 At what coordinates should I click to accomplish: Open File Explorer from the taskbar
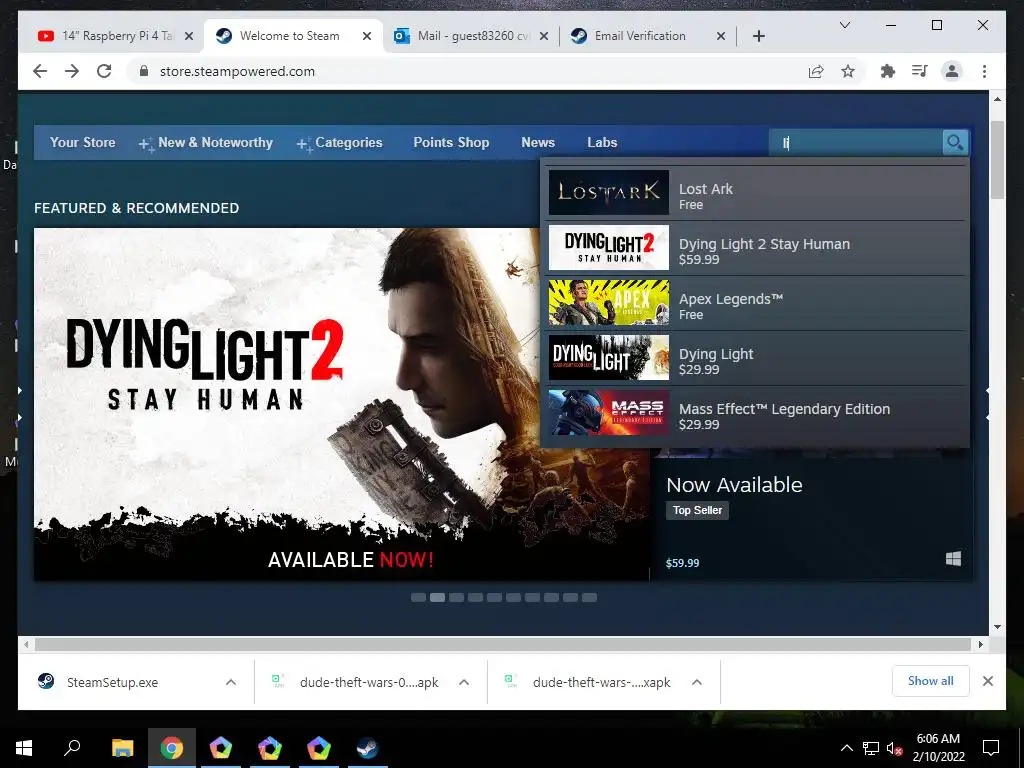click(x=122, y=748)
